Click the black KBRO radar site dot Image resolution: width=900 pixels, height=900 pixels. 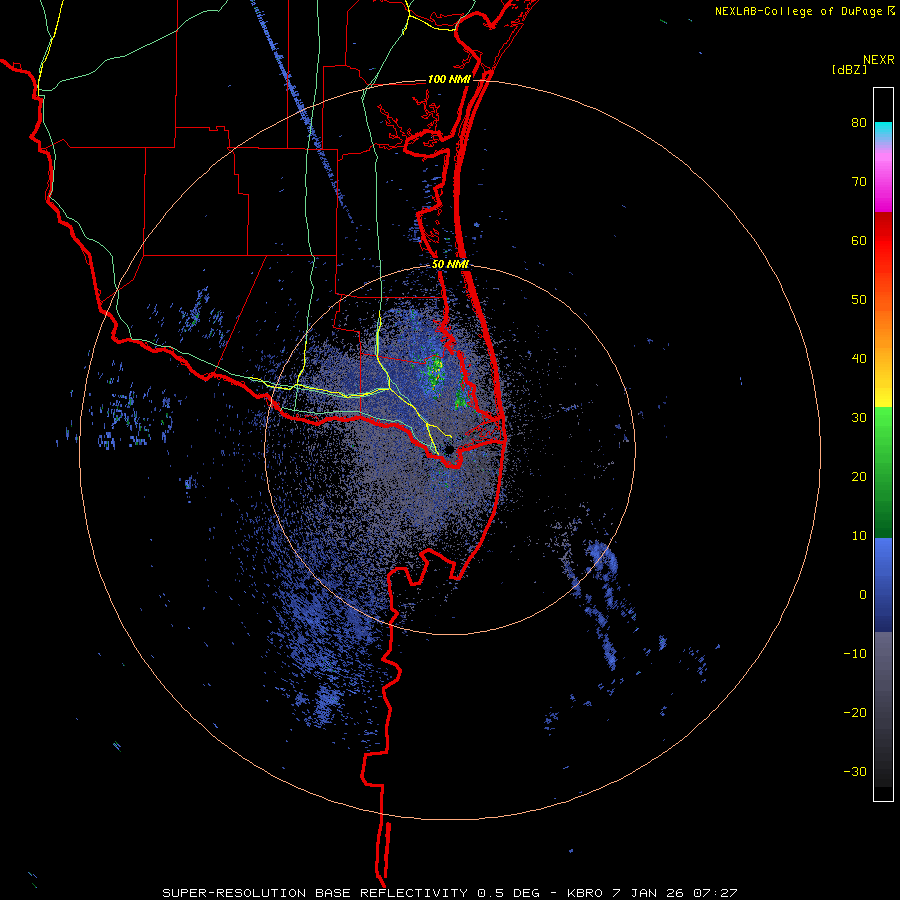pyautogui.click(x=449, y=449)
